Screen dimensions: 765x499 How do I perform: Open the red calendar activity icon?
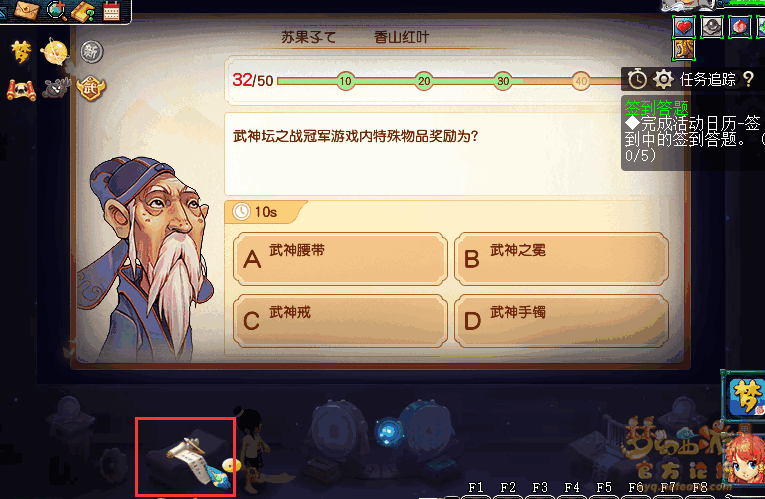(111, 10)
